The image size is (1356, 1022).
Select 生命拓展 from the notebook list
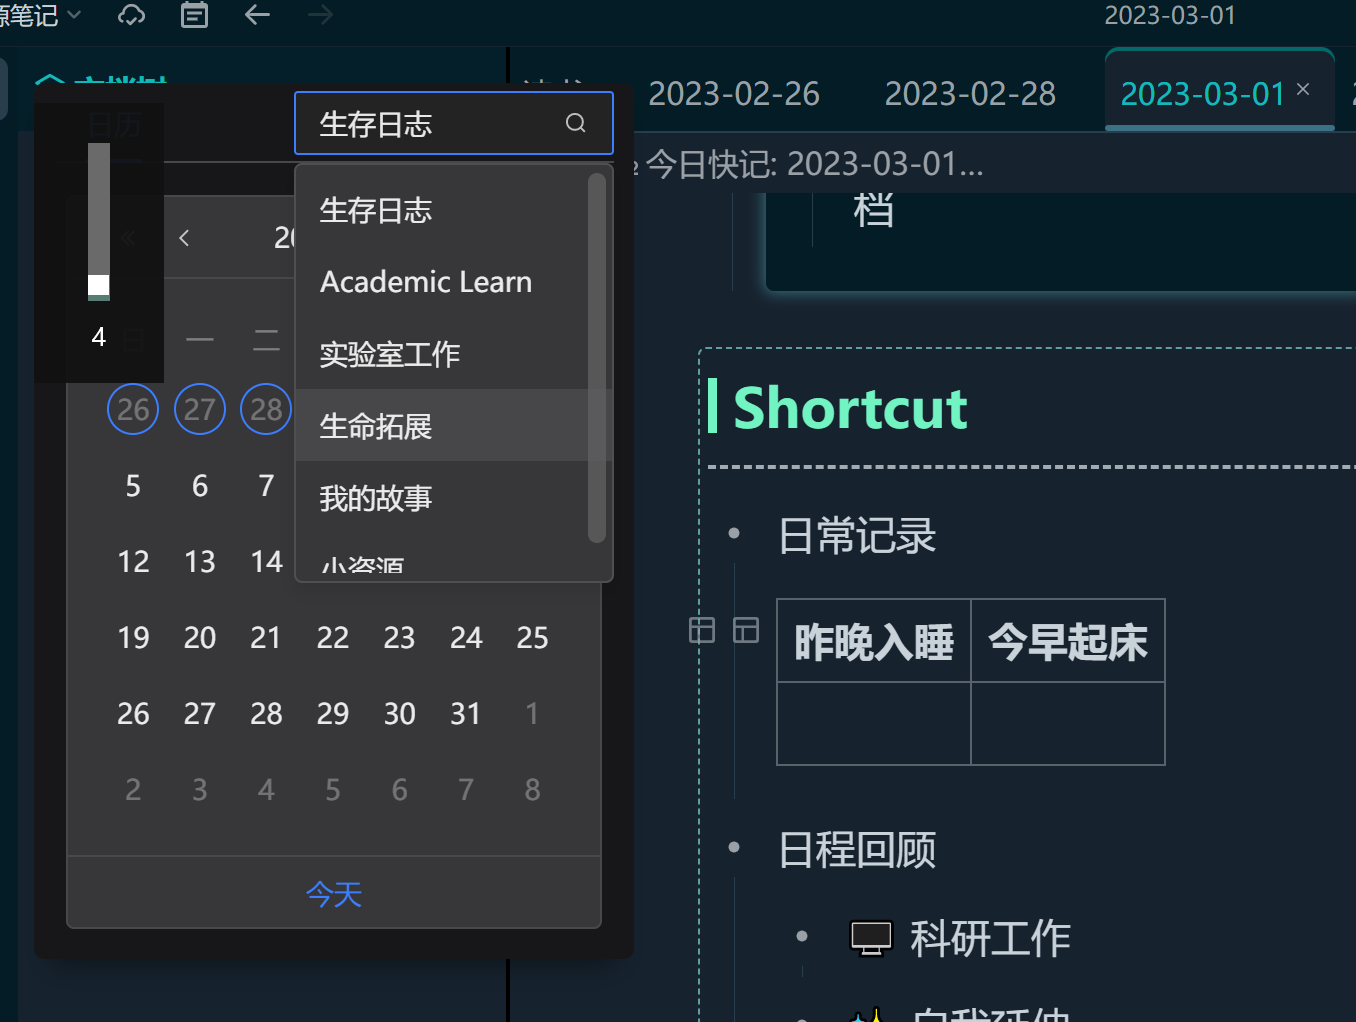pos(376,425)
